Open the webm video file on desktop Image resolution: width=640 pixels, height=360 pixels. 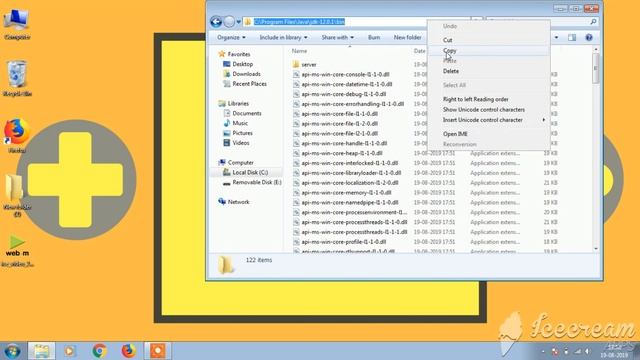click(17, 251)
